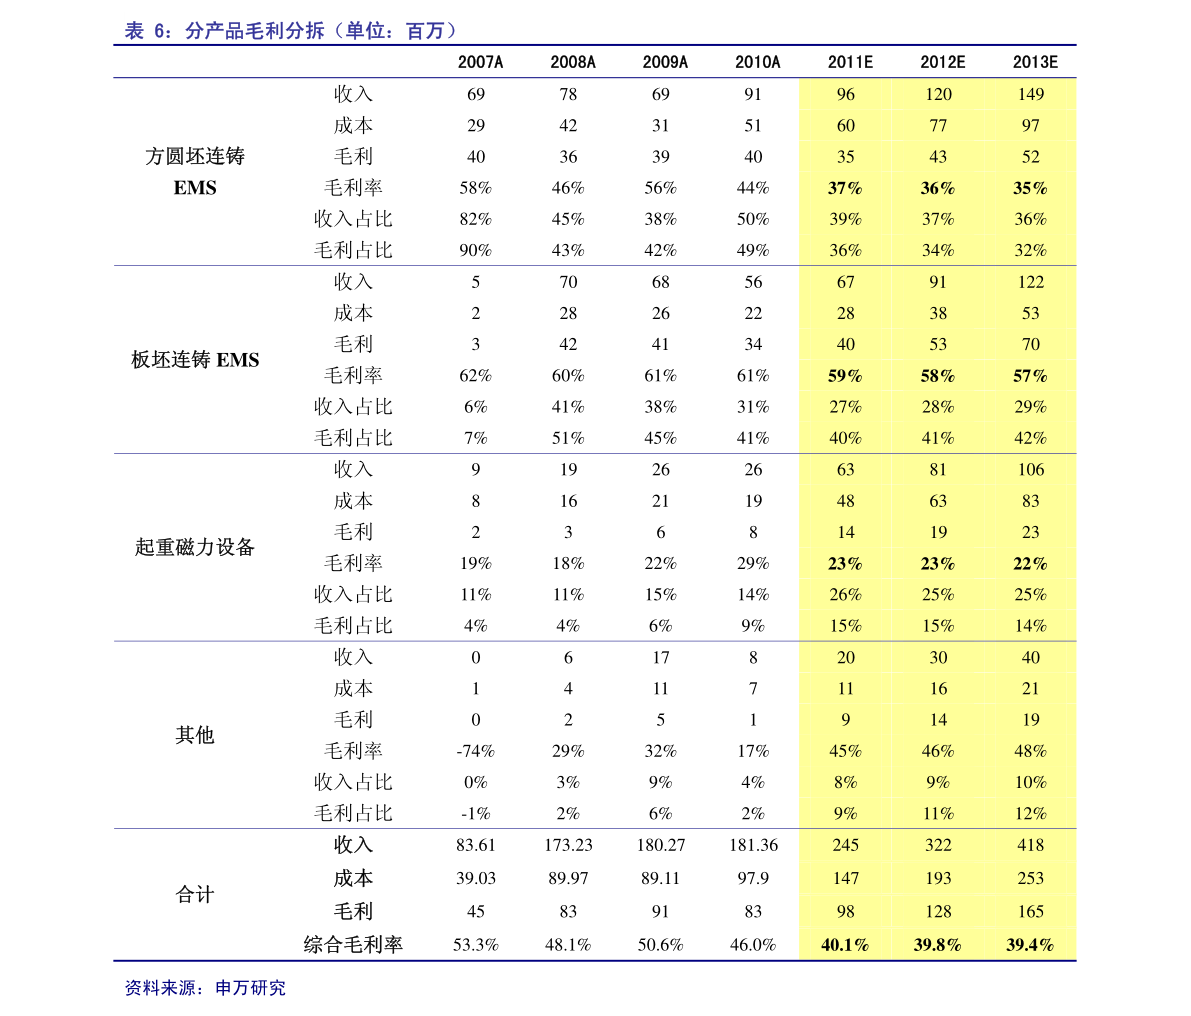
Task: Click the total value 418
Action: [1030, 845]
